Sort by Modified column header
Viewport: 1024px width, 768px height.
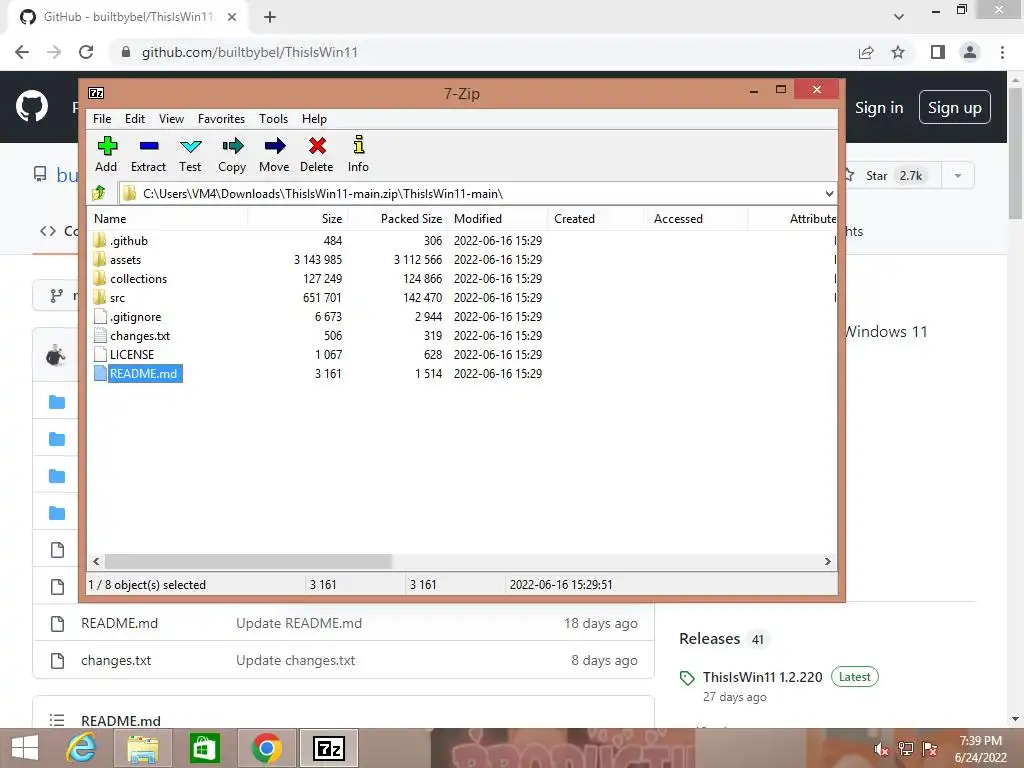pyautogui.click(x=498, y=219)
